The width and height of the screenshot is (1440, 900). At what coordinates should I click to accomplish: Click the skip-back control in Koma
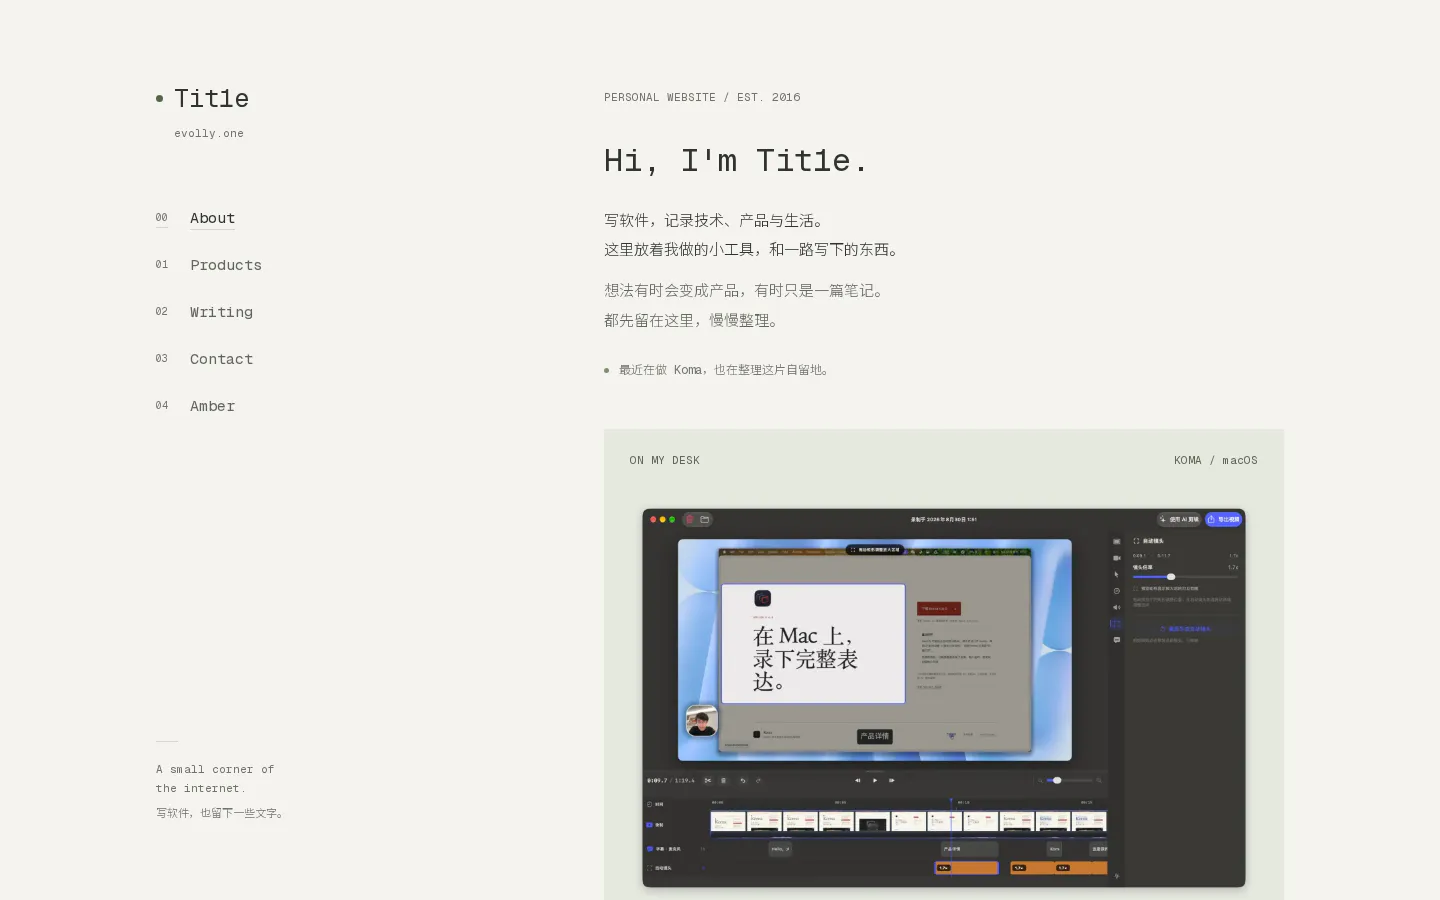(x=858, y=780)
